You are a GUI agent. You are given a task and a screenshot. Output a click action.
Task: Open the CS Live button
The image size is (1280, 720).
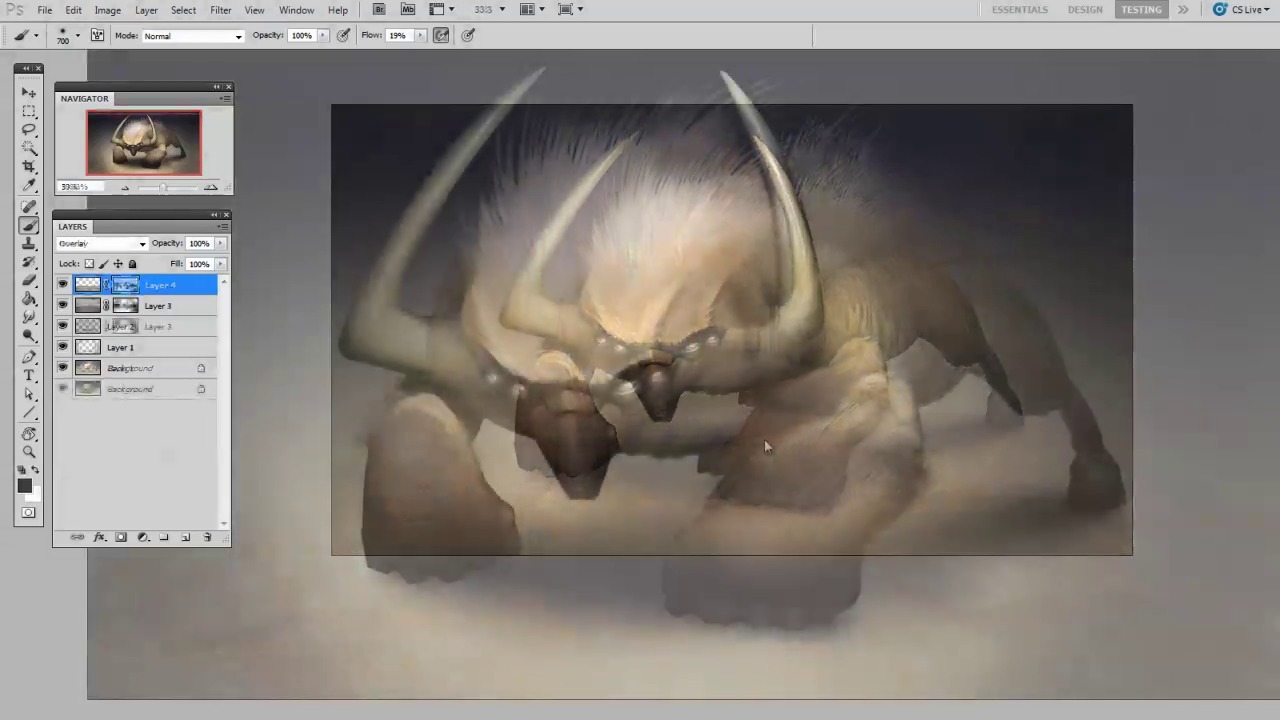[1241, 10]
